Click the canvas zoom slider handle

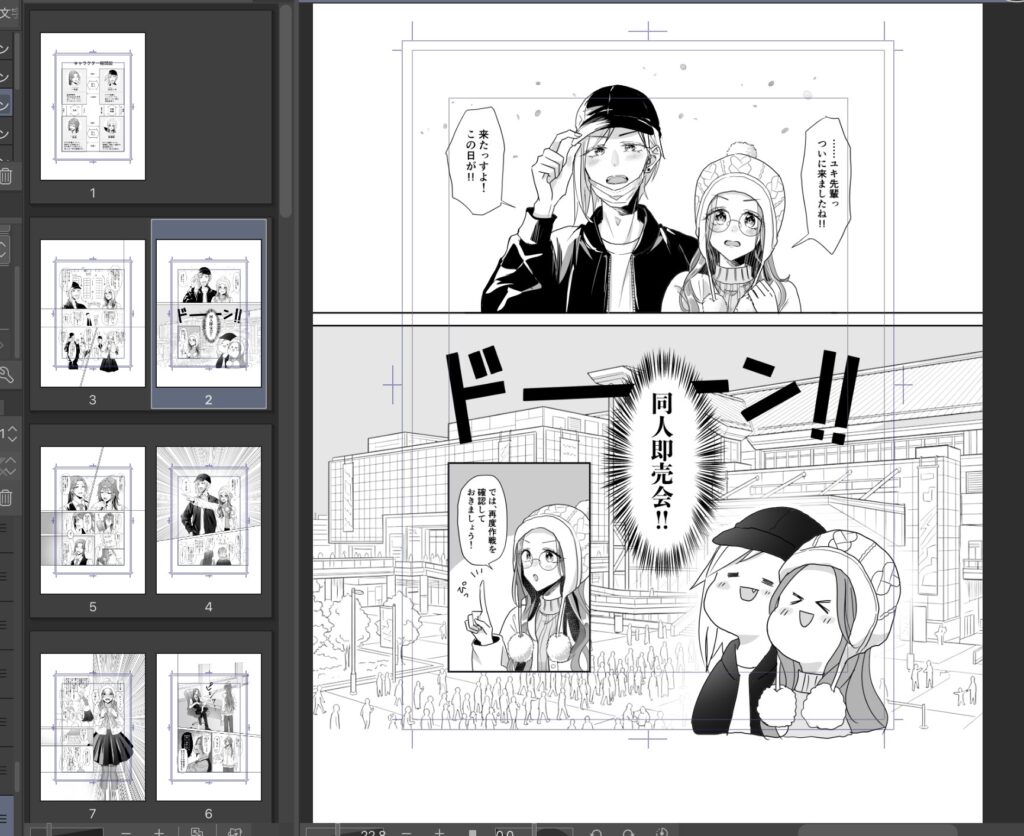tap(473, 831)
